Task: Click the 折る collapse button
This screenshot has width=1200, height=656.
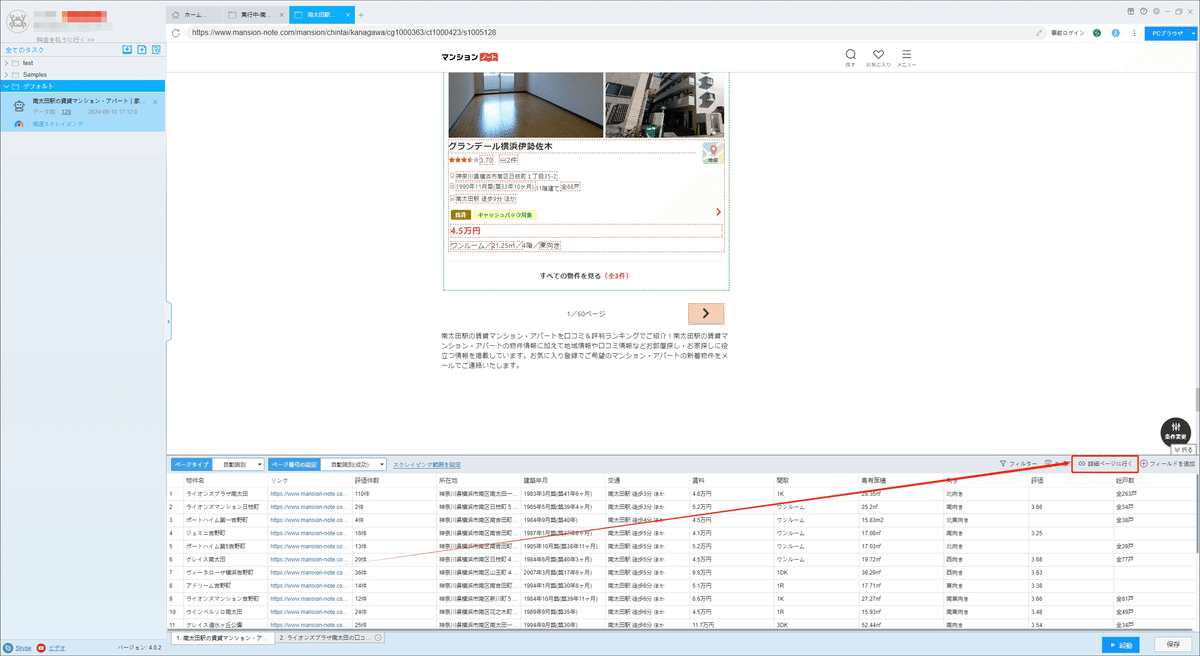Action: point(1183,449)
